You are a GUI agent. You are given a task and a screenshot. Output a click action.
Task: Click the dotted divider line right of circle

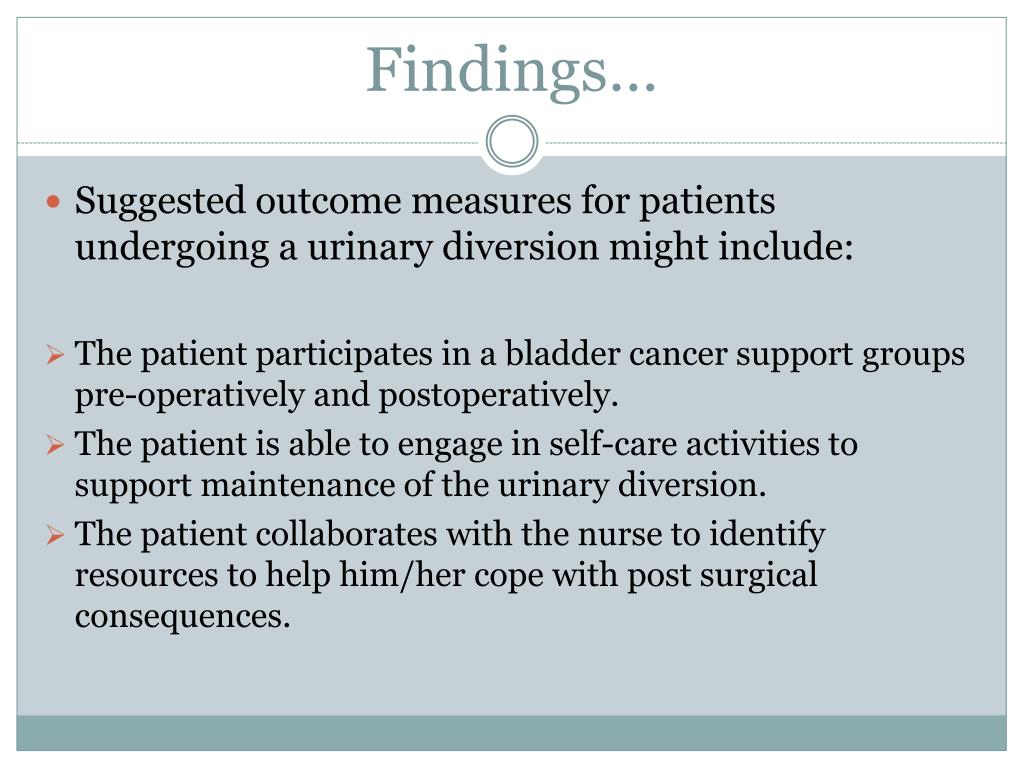773,142
